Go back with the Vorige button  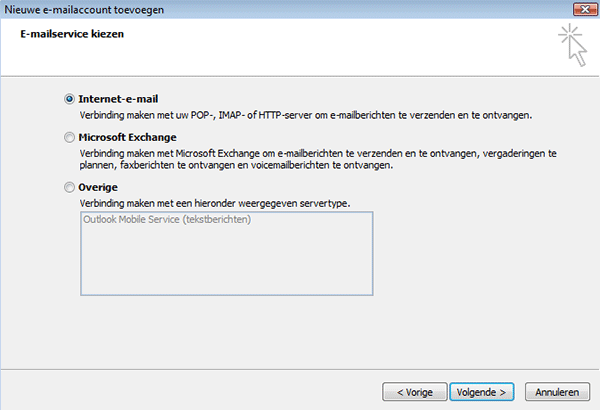pos(414,390)
